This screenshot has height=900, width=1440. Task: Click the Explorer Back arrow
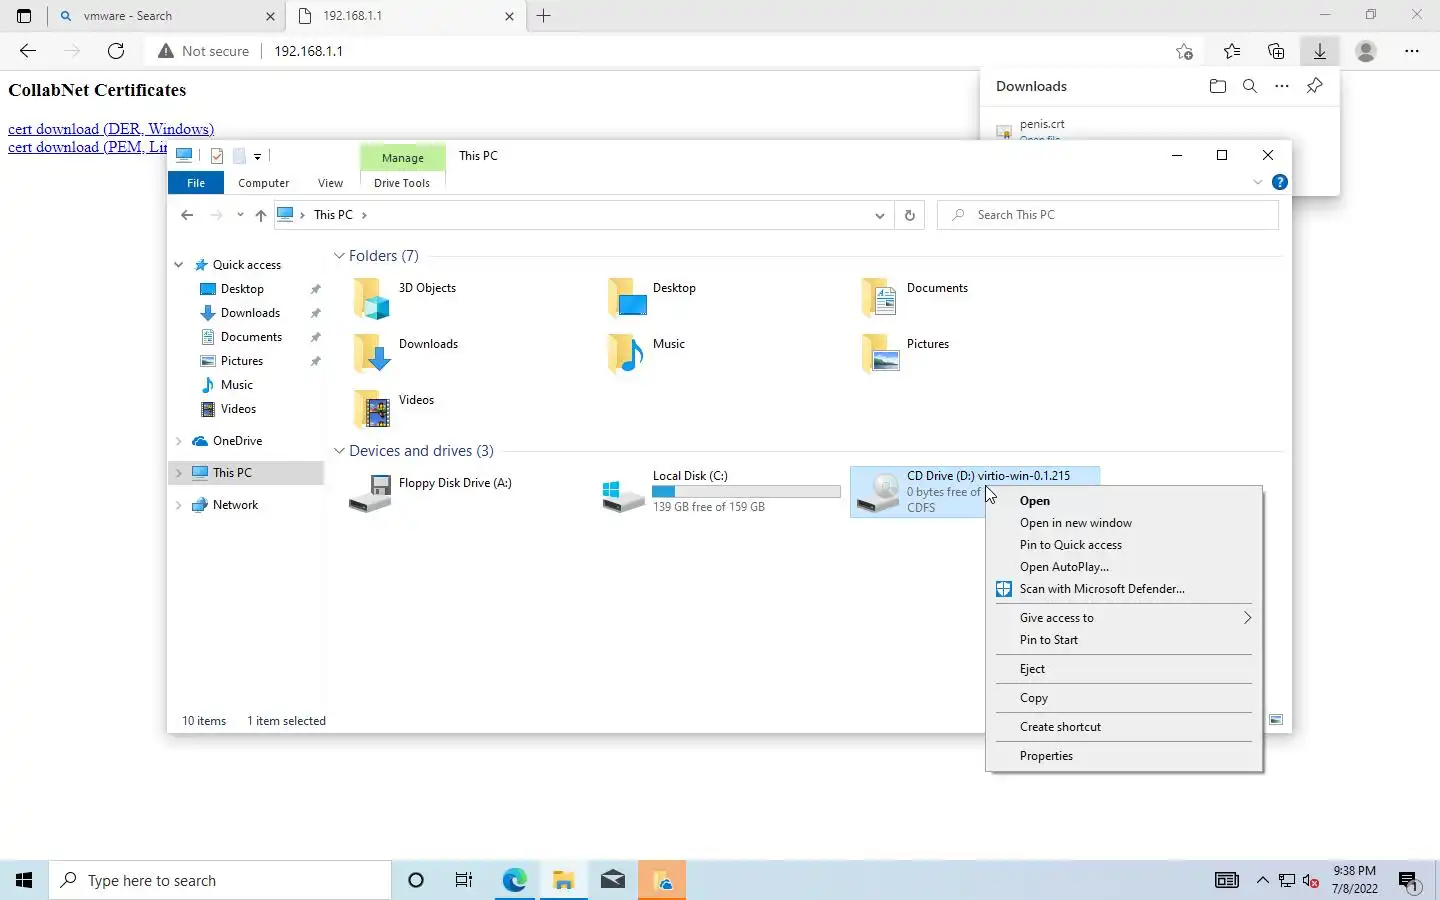click(187, 215)
